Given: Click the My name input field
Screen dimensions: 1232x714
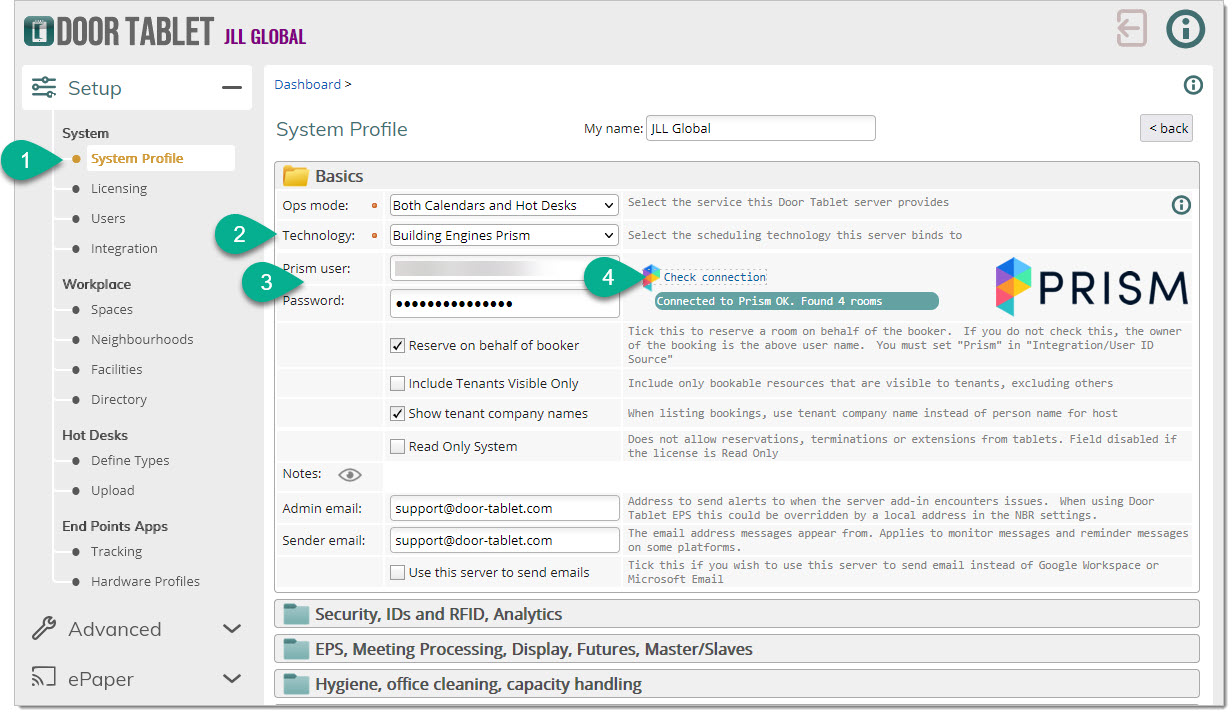Looking at the screenshot, I should click(761, 128).
